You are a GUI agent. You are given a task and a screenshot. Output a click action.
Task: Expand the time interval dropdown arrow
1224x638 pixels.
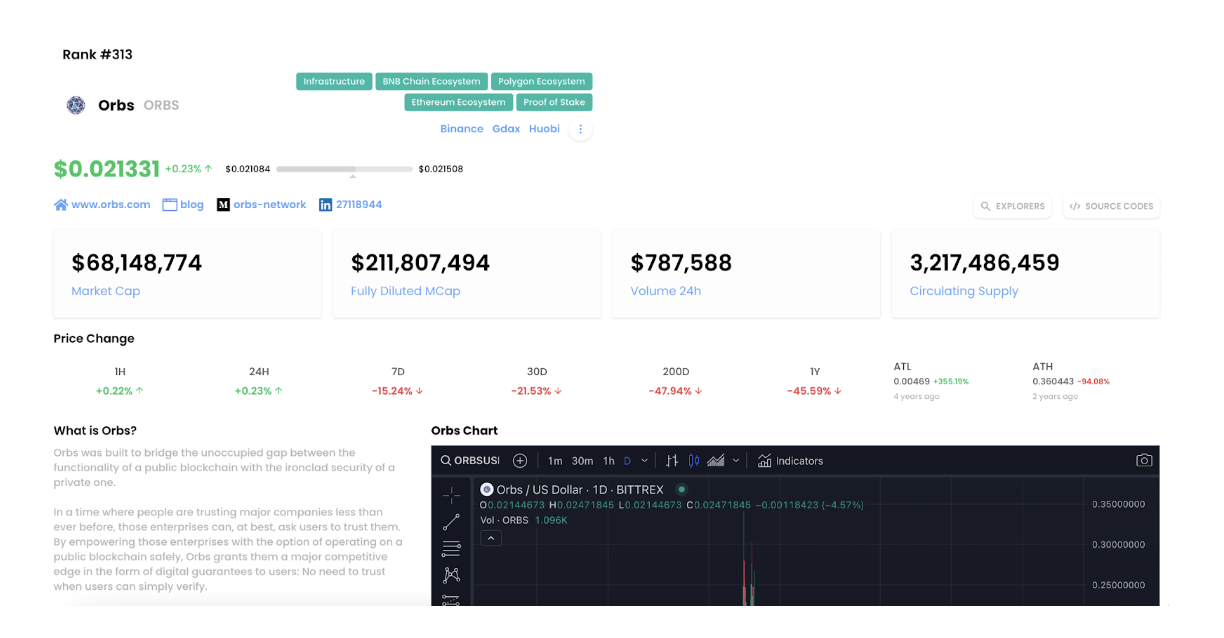tap(644, 461)
